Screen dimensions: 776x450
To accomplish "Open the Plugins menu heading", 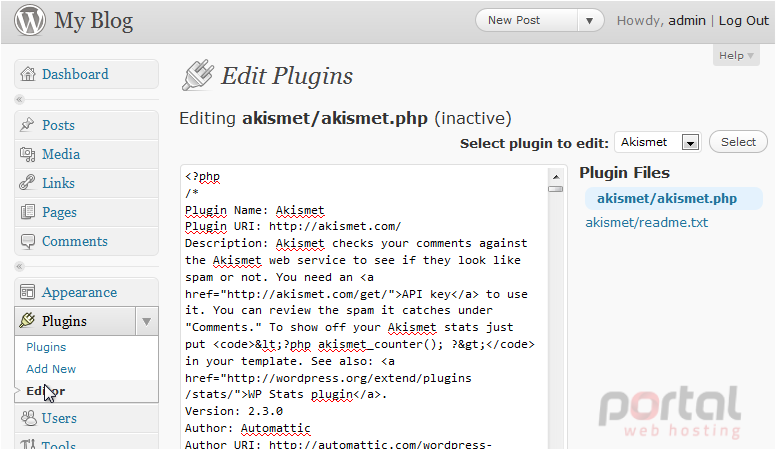I will coord(64,321).
